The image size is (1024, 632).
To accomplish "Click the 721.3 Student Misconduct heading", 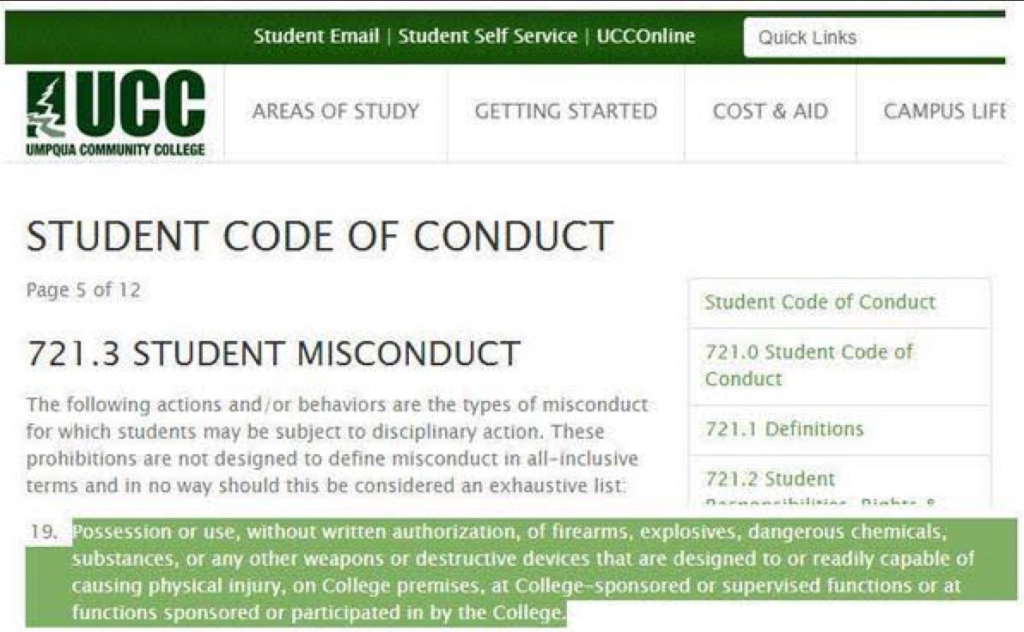I will pos(273,353).
